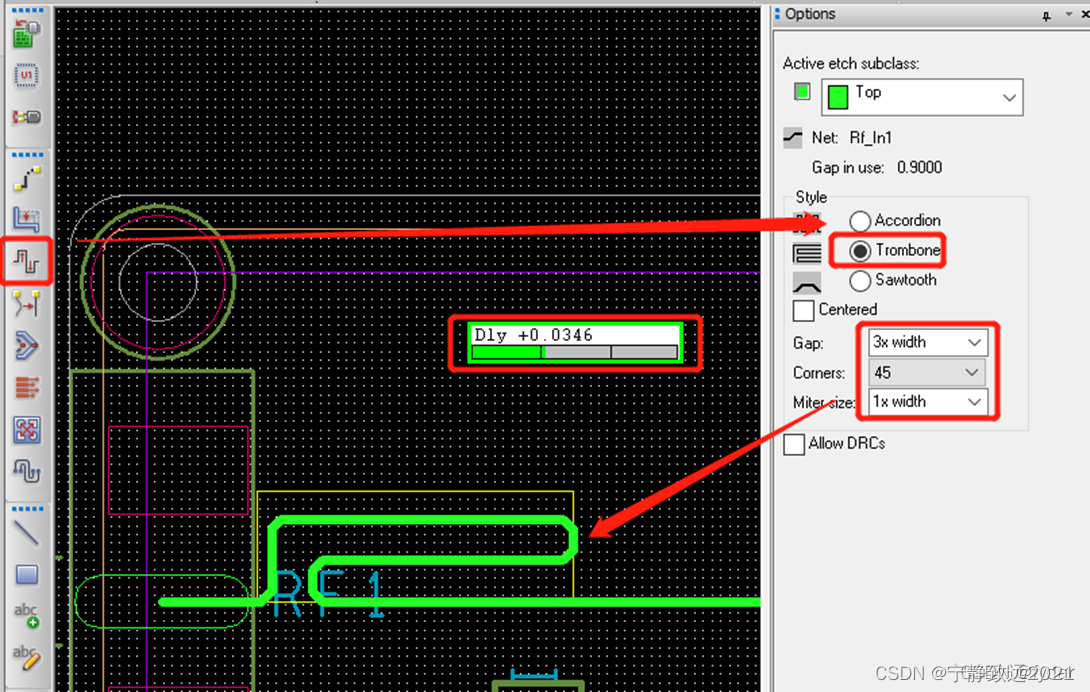Click the blue angled routing tool icon
The height and width of the screenshot is (692, 1090).
26,346
